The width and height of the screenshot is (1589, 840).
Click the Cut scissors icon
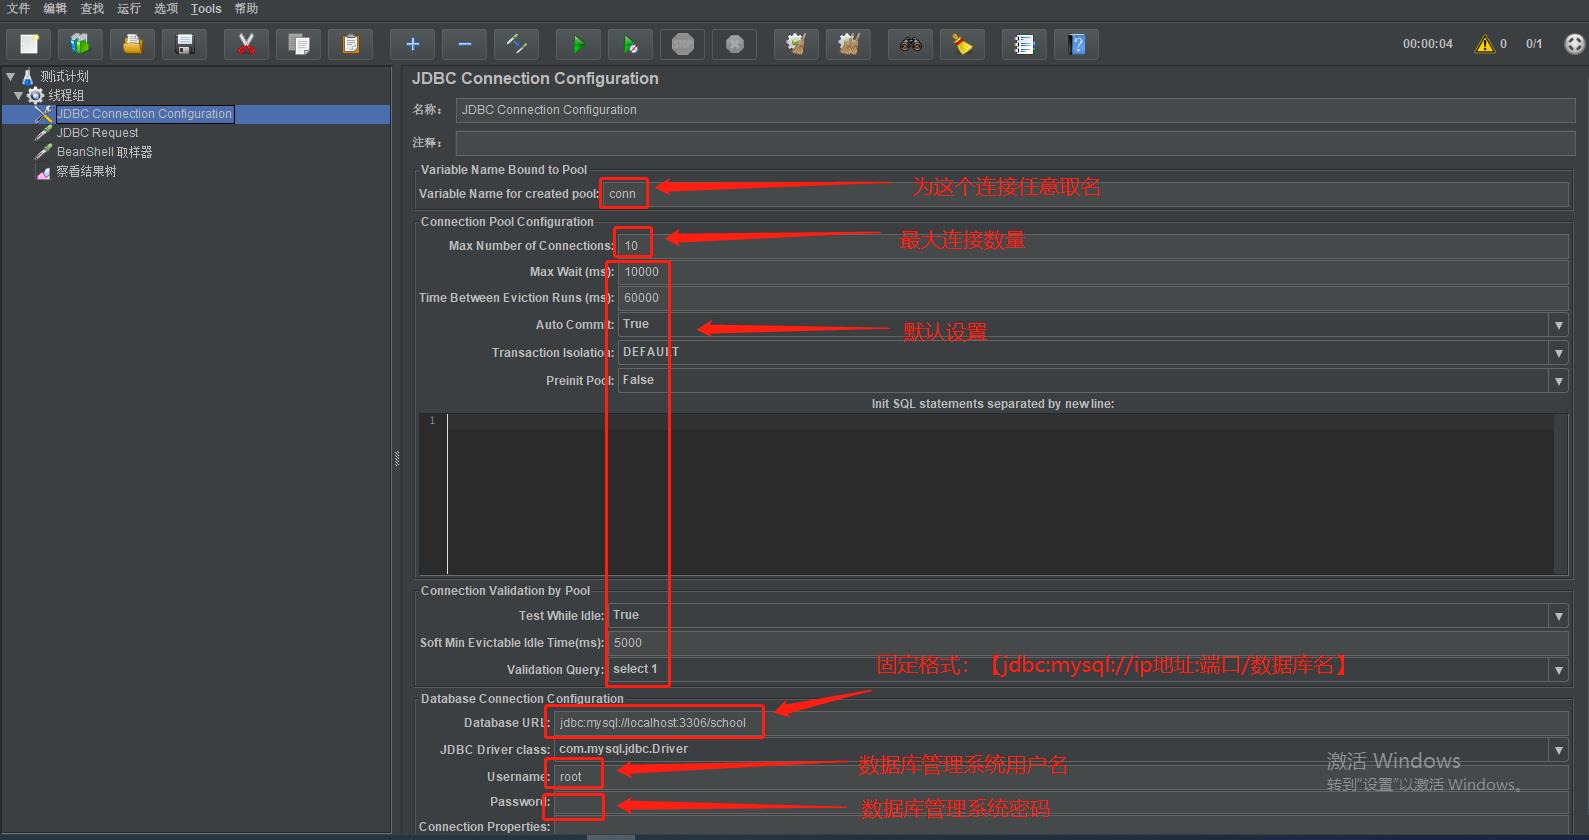[x=246, y=44]
